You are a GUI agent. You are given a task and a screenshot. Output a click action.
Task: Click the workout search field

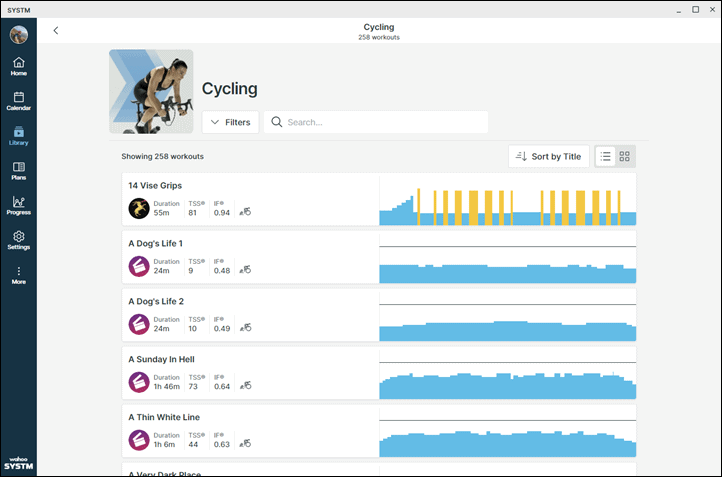point(376,122)
